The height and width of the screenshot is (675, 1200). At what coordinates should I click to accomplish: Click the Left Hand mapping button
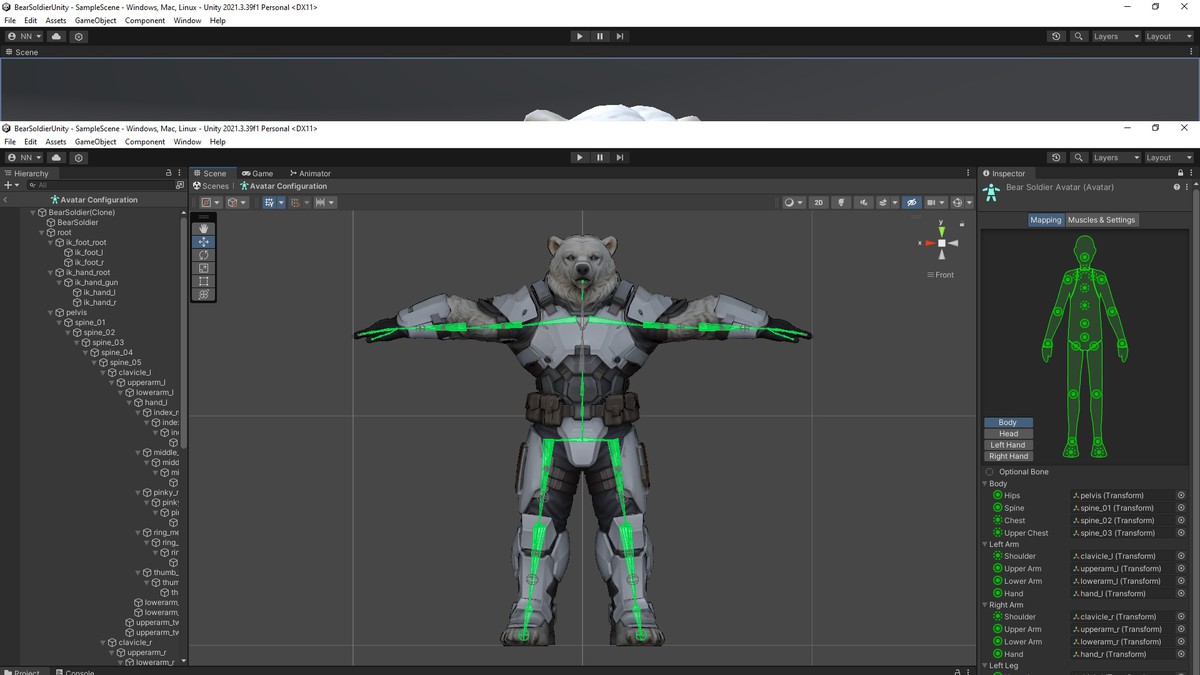[x=1008, y=445]
